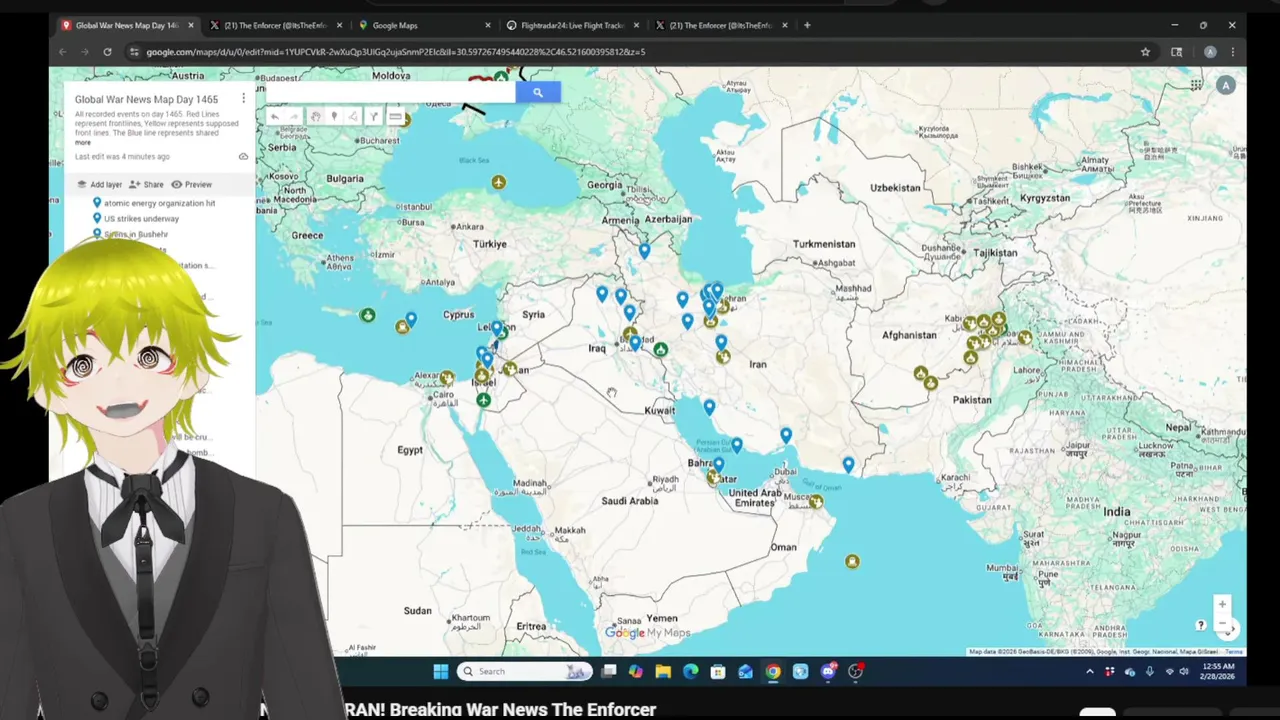Click the blue pin near Kuwait
This screenshot has height=720, width=1280.
(x=709, y=407)
